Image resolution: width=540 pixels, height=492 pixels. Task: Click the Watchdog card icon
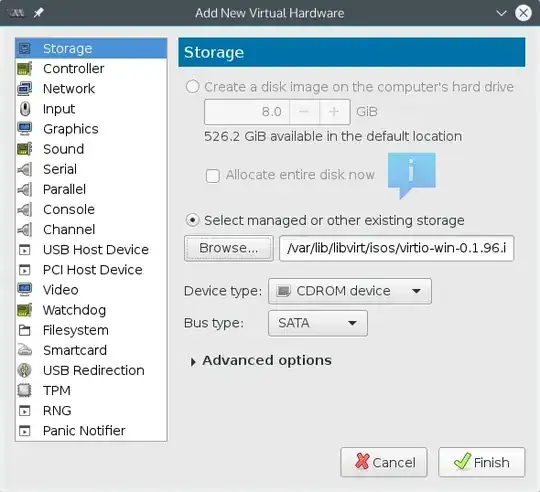coord(24,310)
